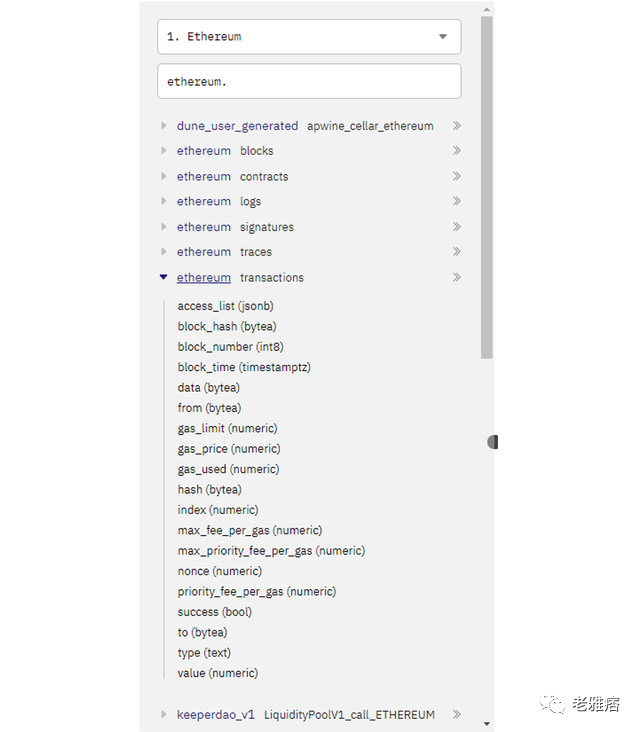This screenshot has width=640, height=732.
Task: Select the hash (bytea) column
Action: coord(210,490)
